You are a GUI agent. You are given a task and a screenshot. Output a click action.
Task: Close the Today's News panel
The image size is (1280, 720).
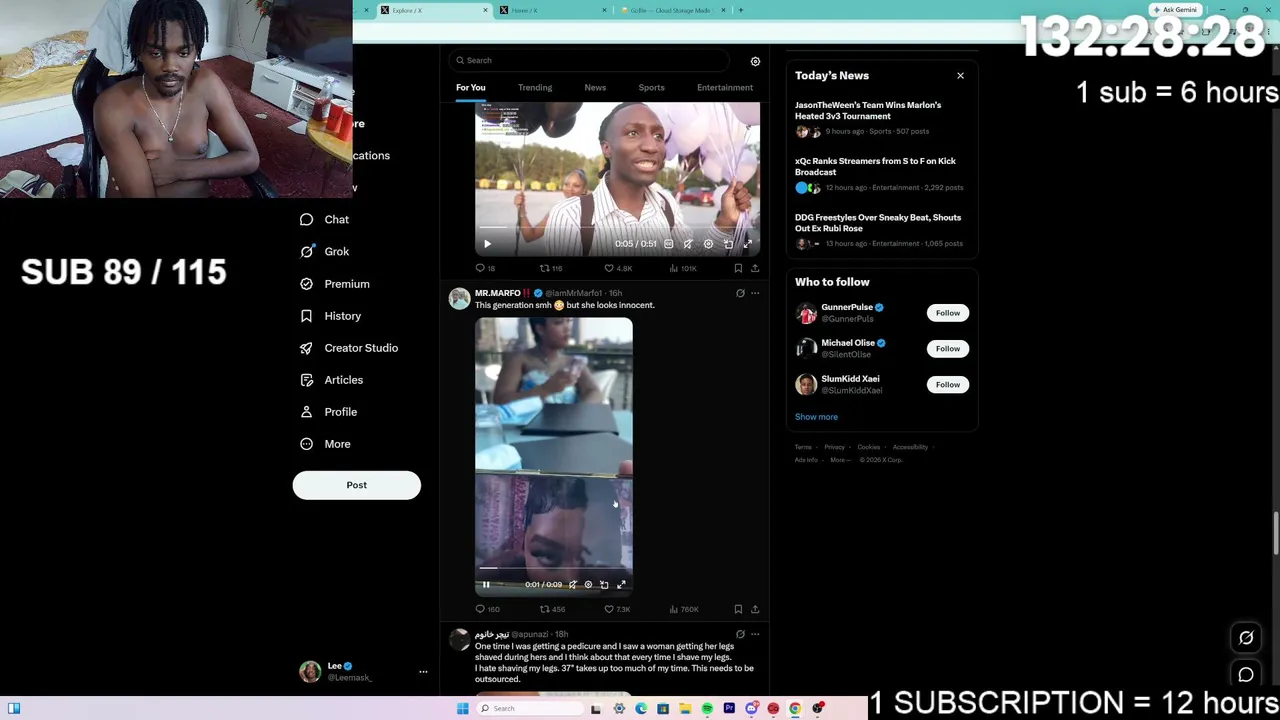pyautogui.click(x=960, y=76)
